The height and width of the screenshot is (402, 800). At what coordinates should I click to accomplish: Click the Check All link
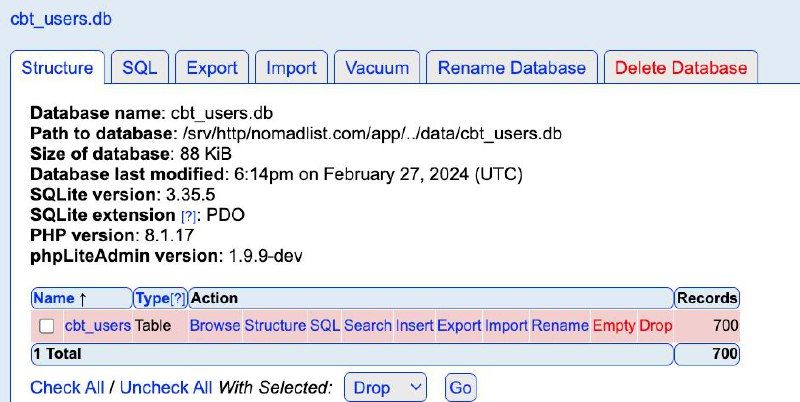[67, 387]
